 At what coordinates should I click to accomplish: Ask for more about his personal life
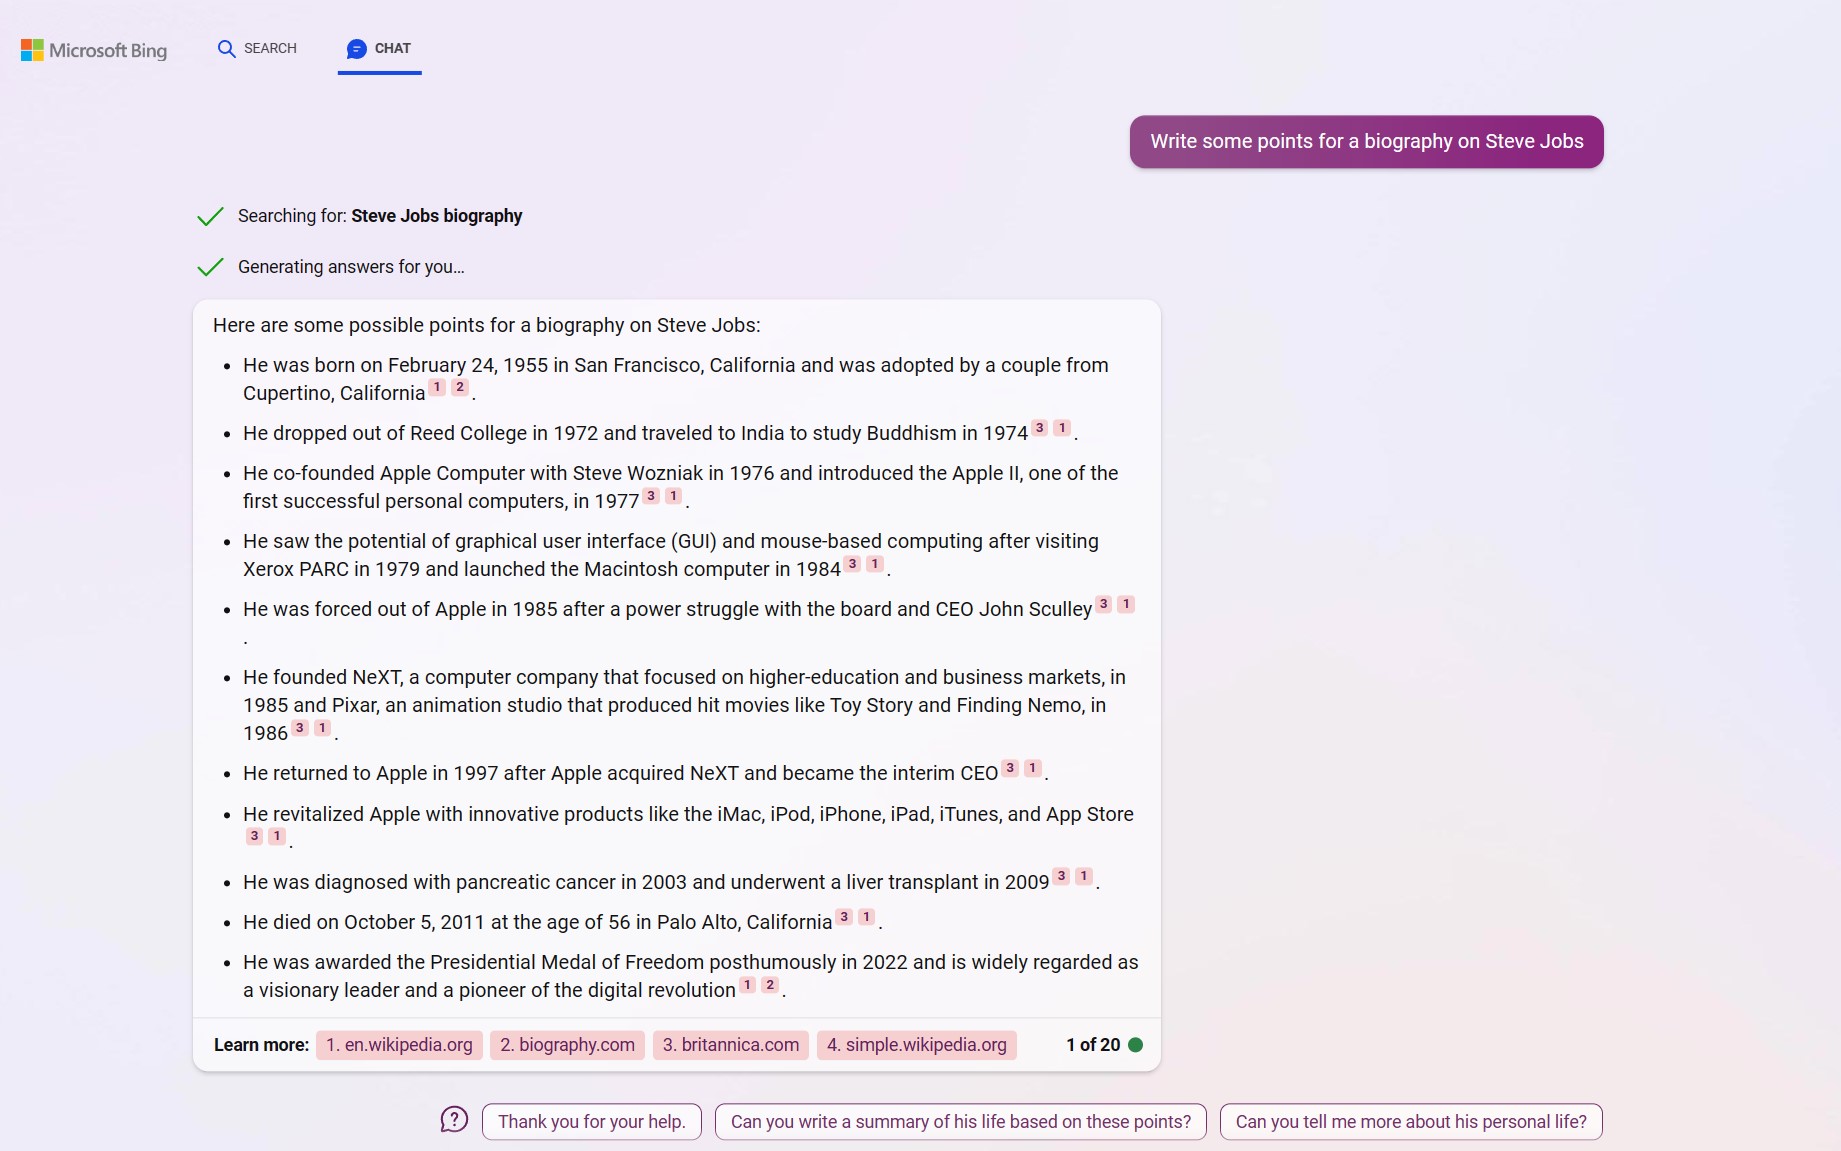point(1411,1122)
